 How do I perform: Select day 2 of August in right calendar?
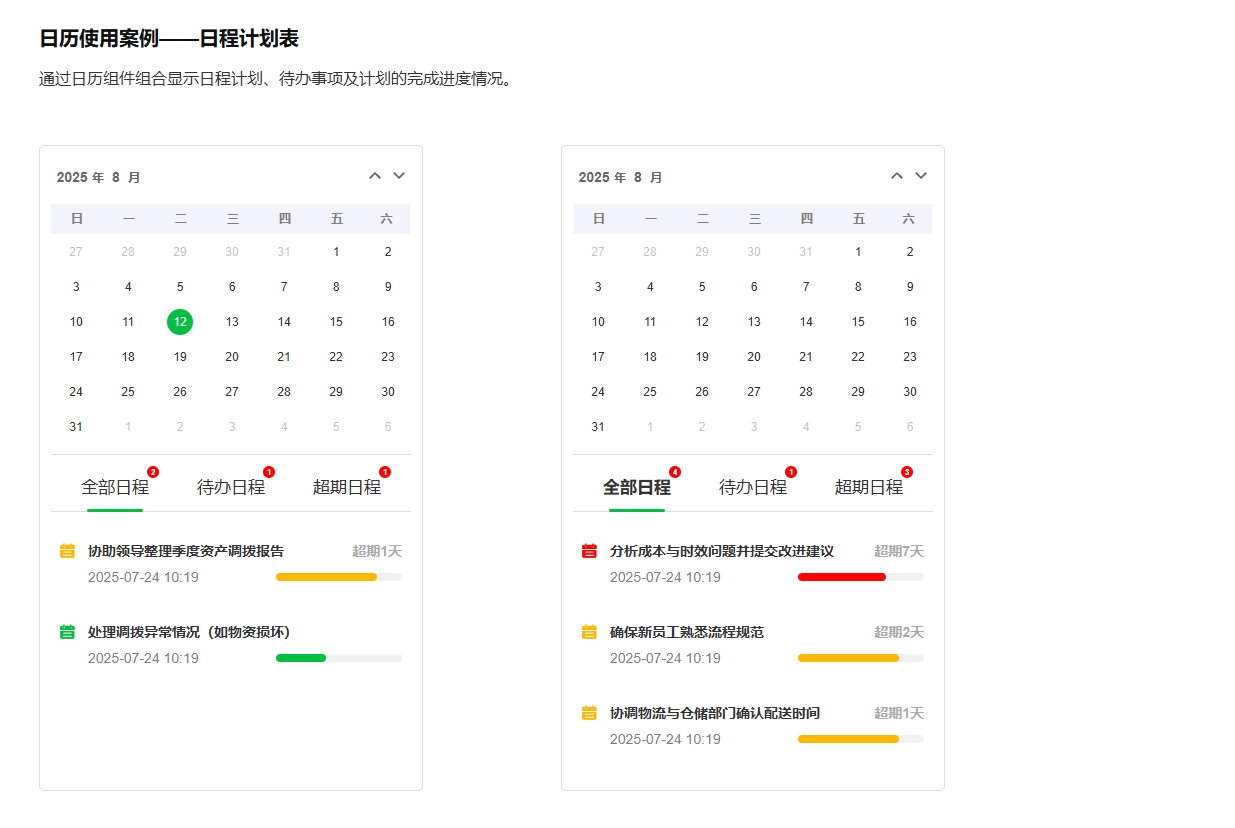click(910, 252)
